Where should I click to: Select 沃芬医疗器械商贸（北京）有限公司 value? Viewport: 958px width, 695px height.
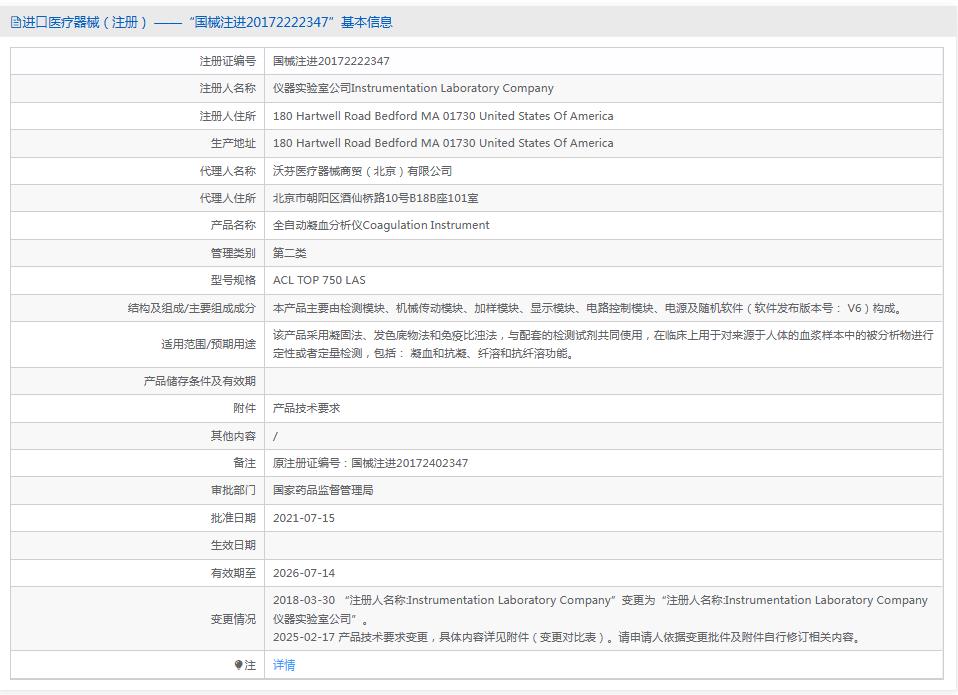pos(362,171)
